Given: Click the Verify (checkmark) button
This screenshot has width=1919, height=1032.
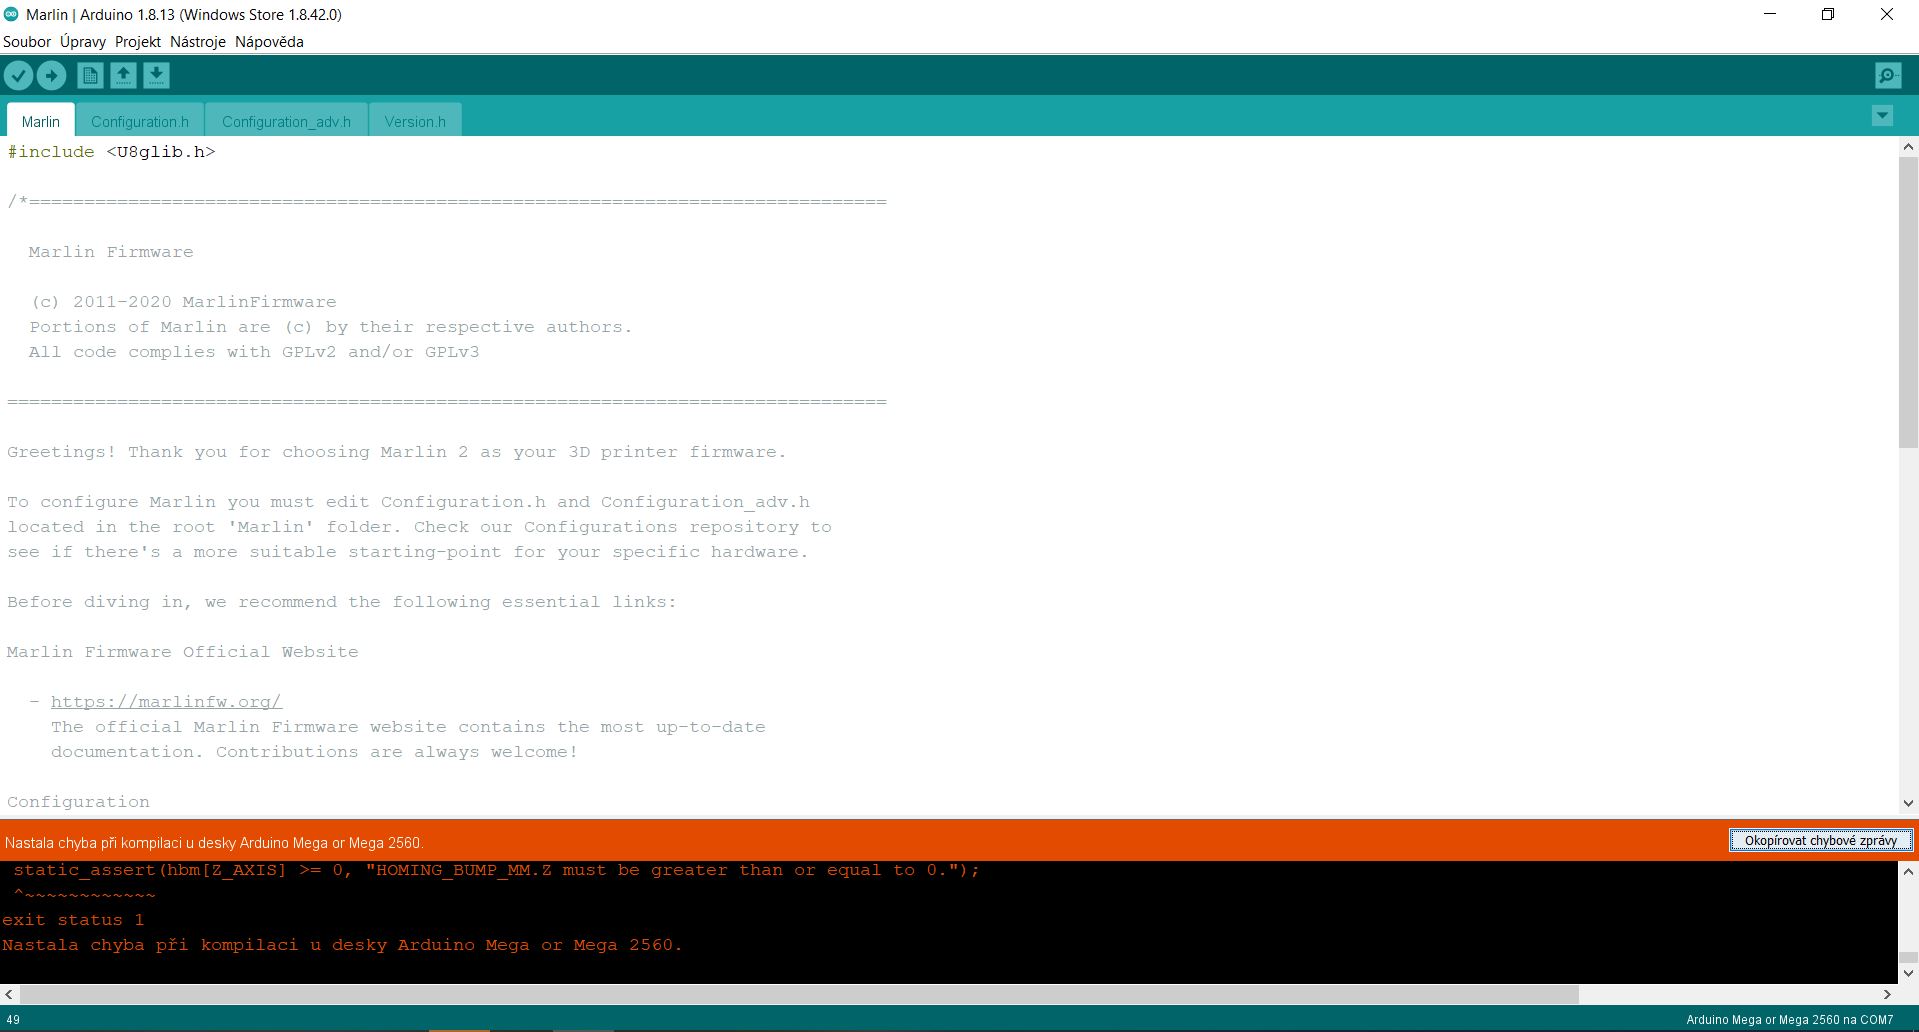Looking at the screenshot, I should click(18, 76).
